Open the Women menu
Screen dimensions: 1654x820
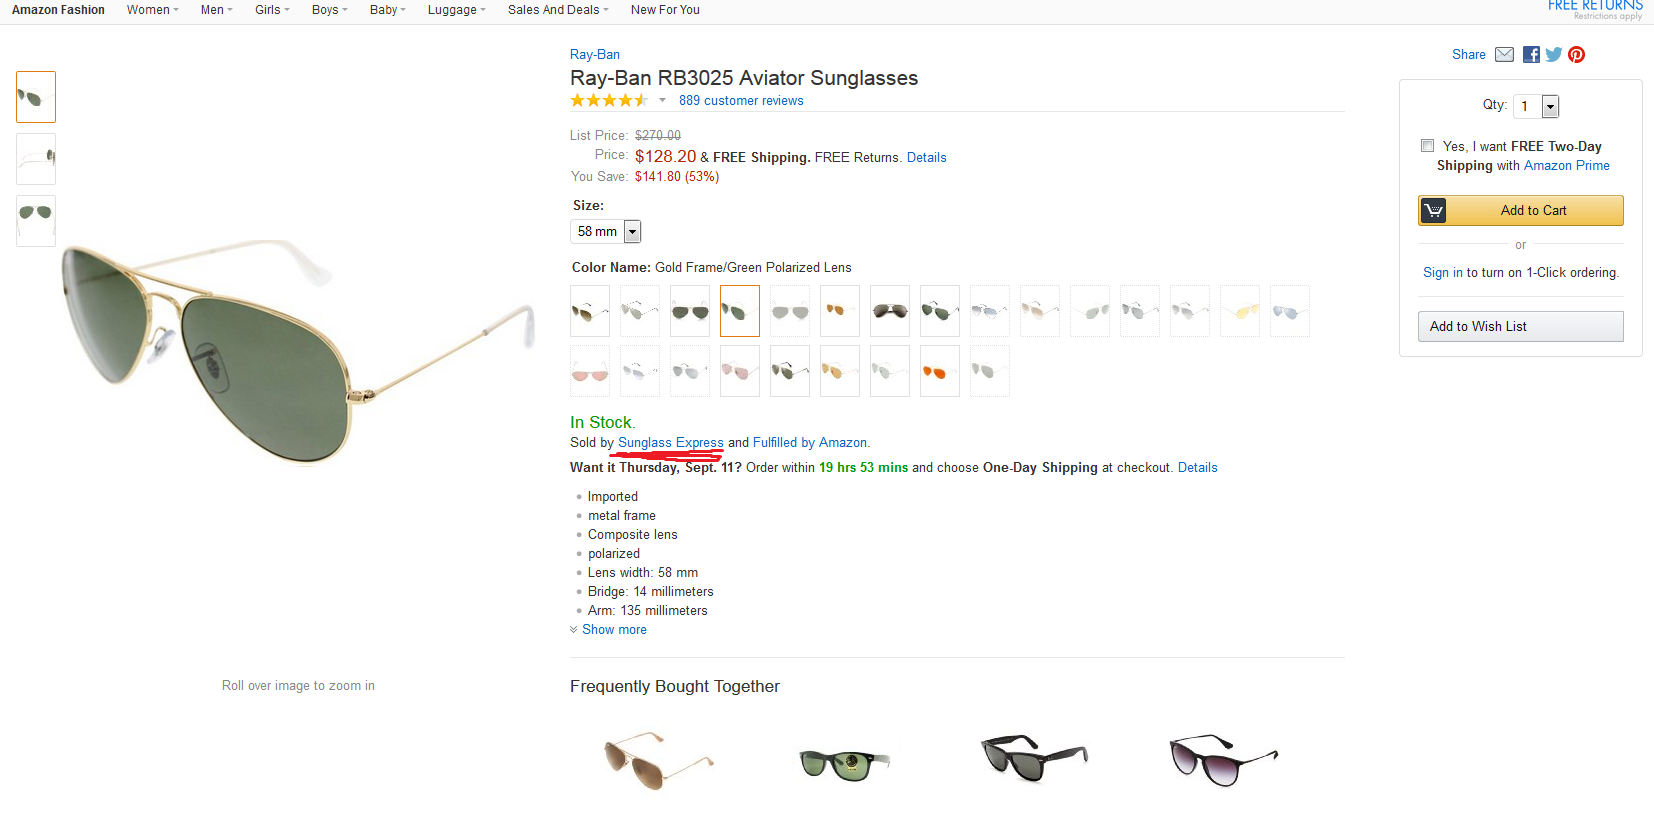point(152,10)
